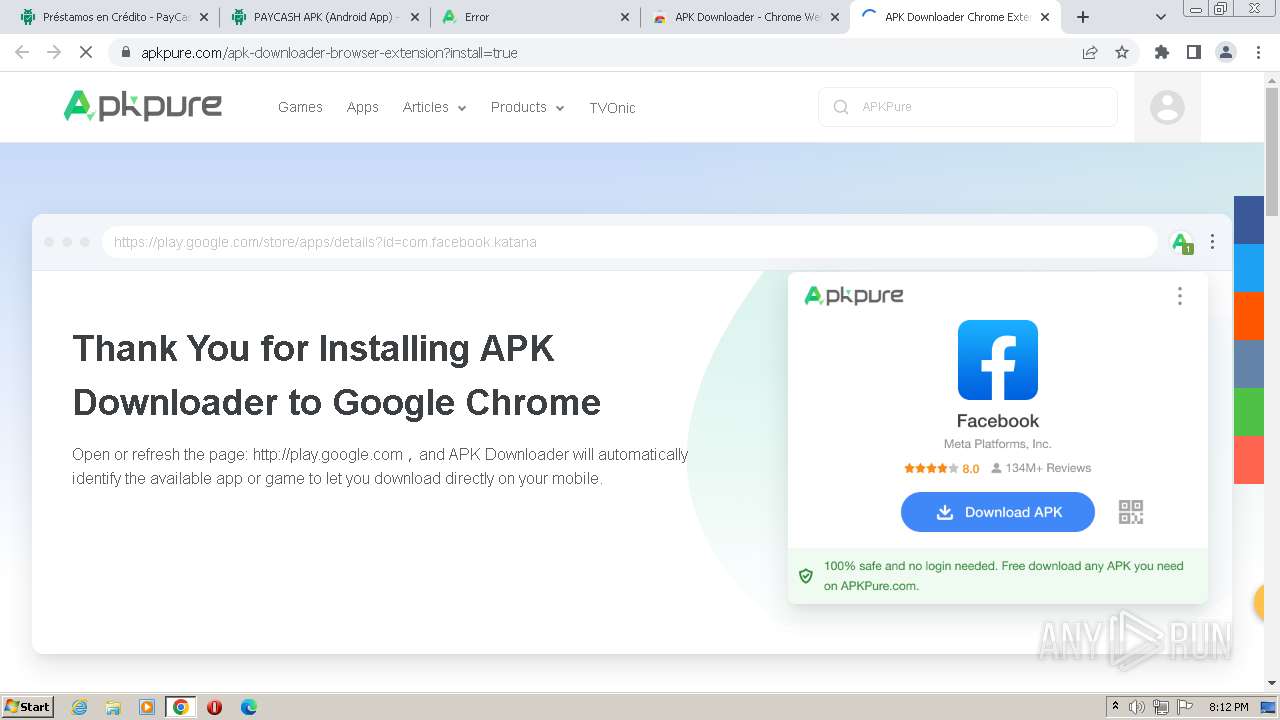Go back to previous page

pos(22,52)
